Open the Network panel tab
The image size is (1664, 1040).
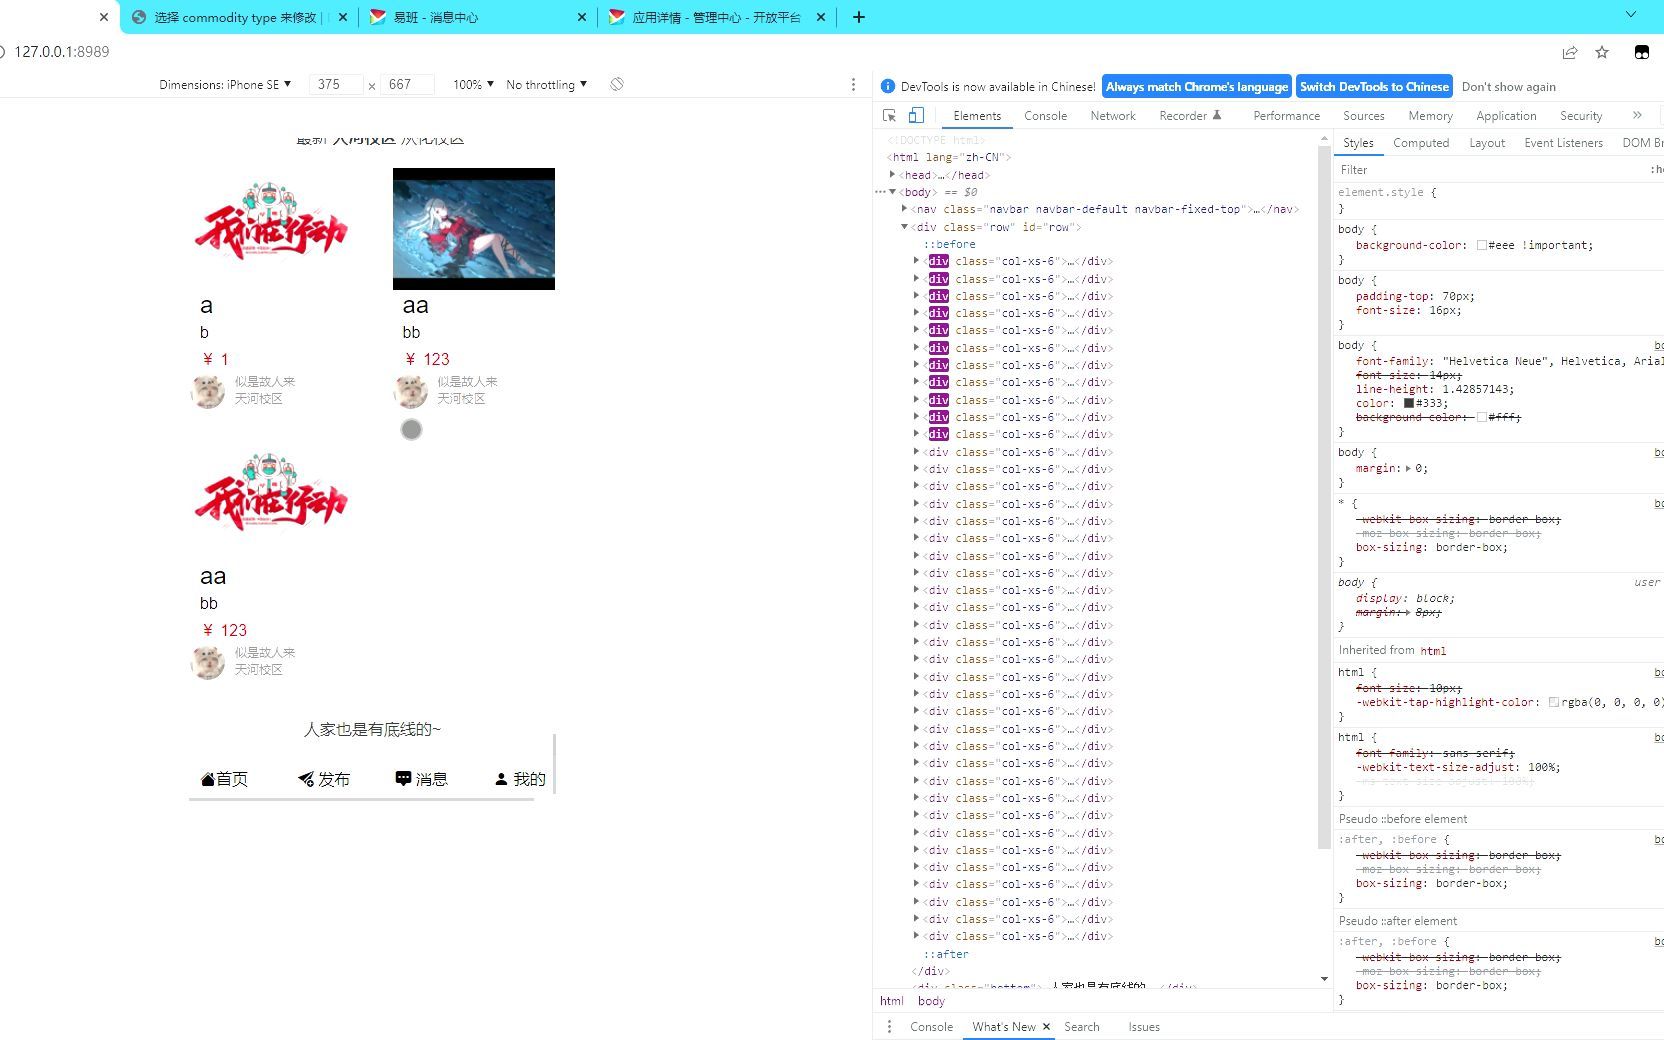click(1112, 115)
